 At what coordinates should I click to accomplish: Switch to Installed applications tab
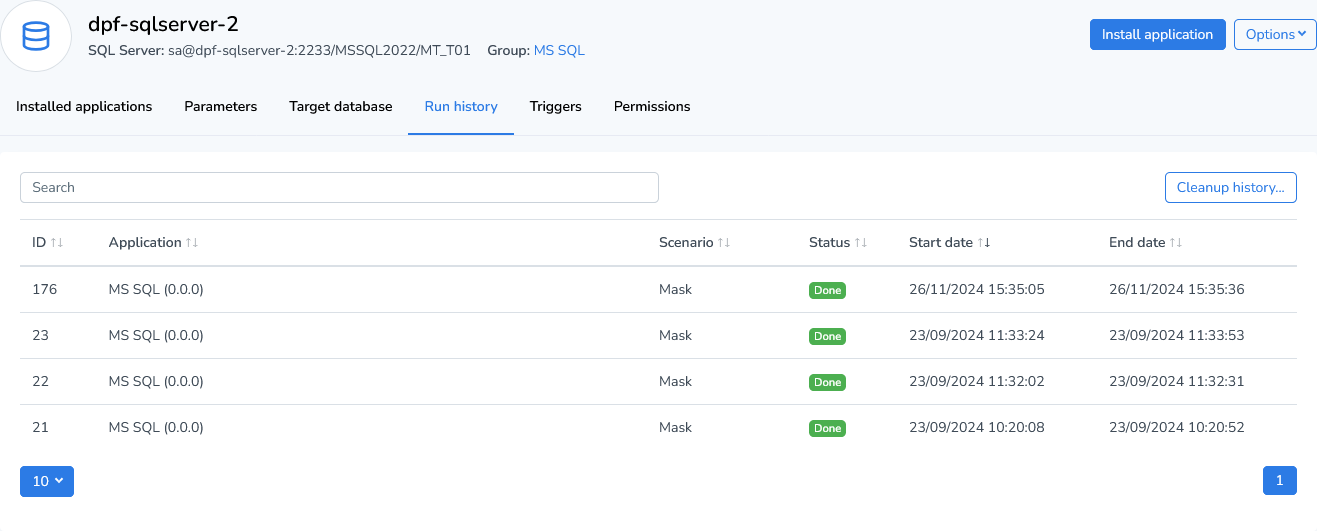84,106
